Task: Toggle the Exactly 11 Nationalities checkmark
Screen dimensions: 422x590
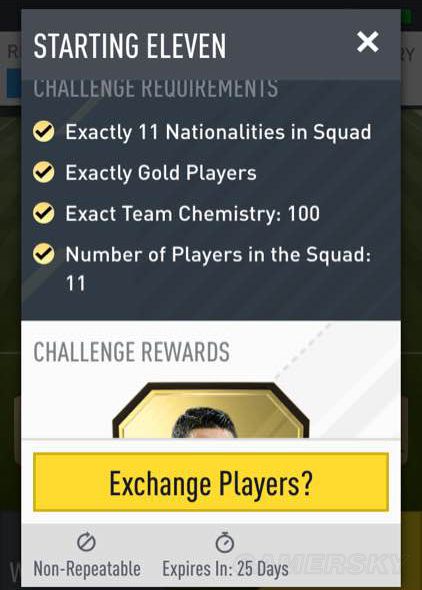Action: 44,131
